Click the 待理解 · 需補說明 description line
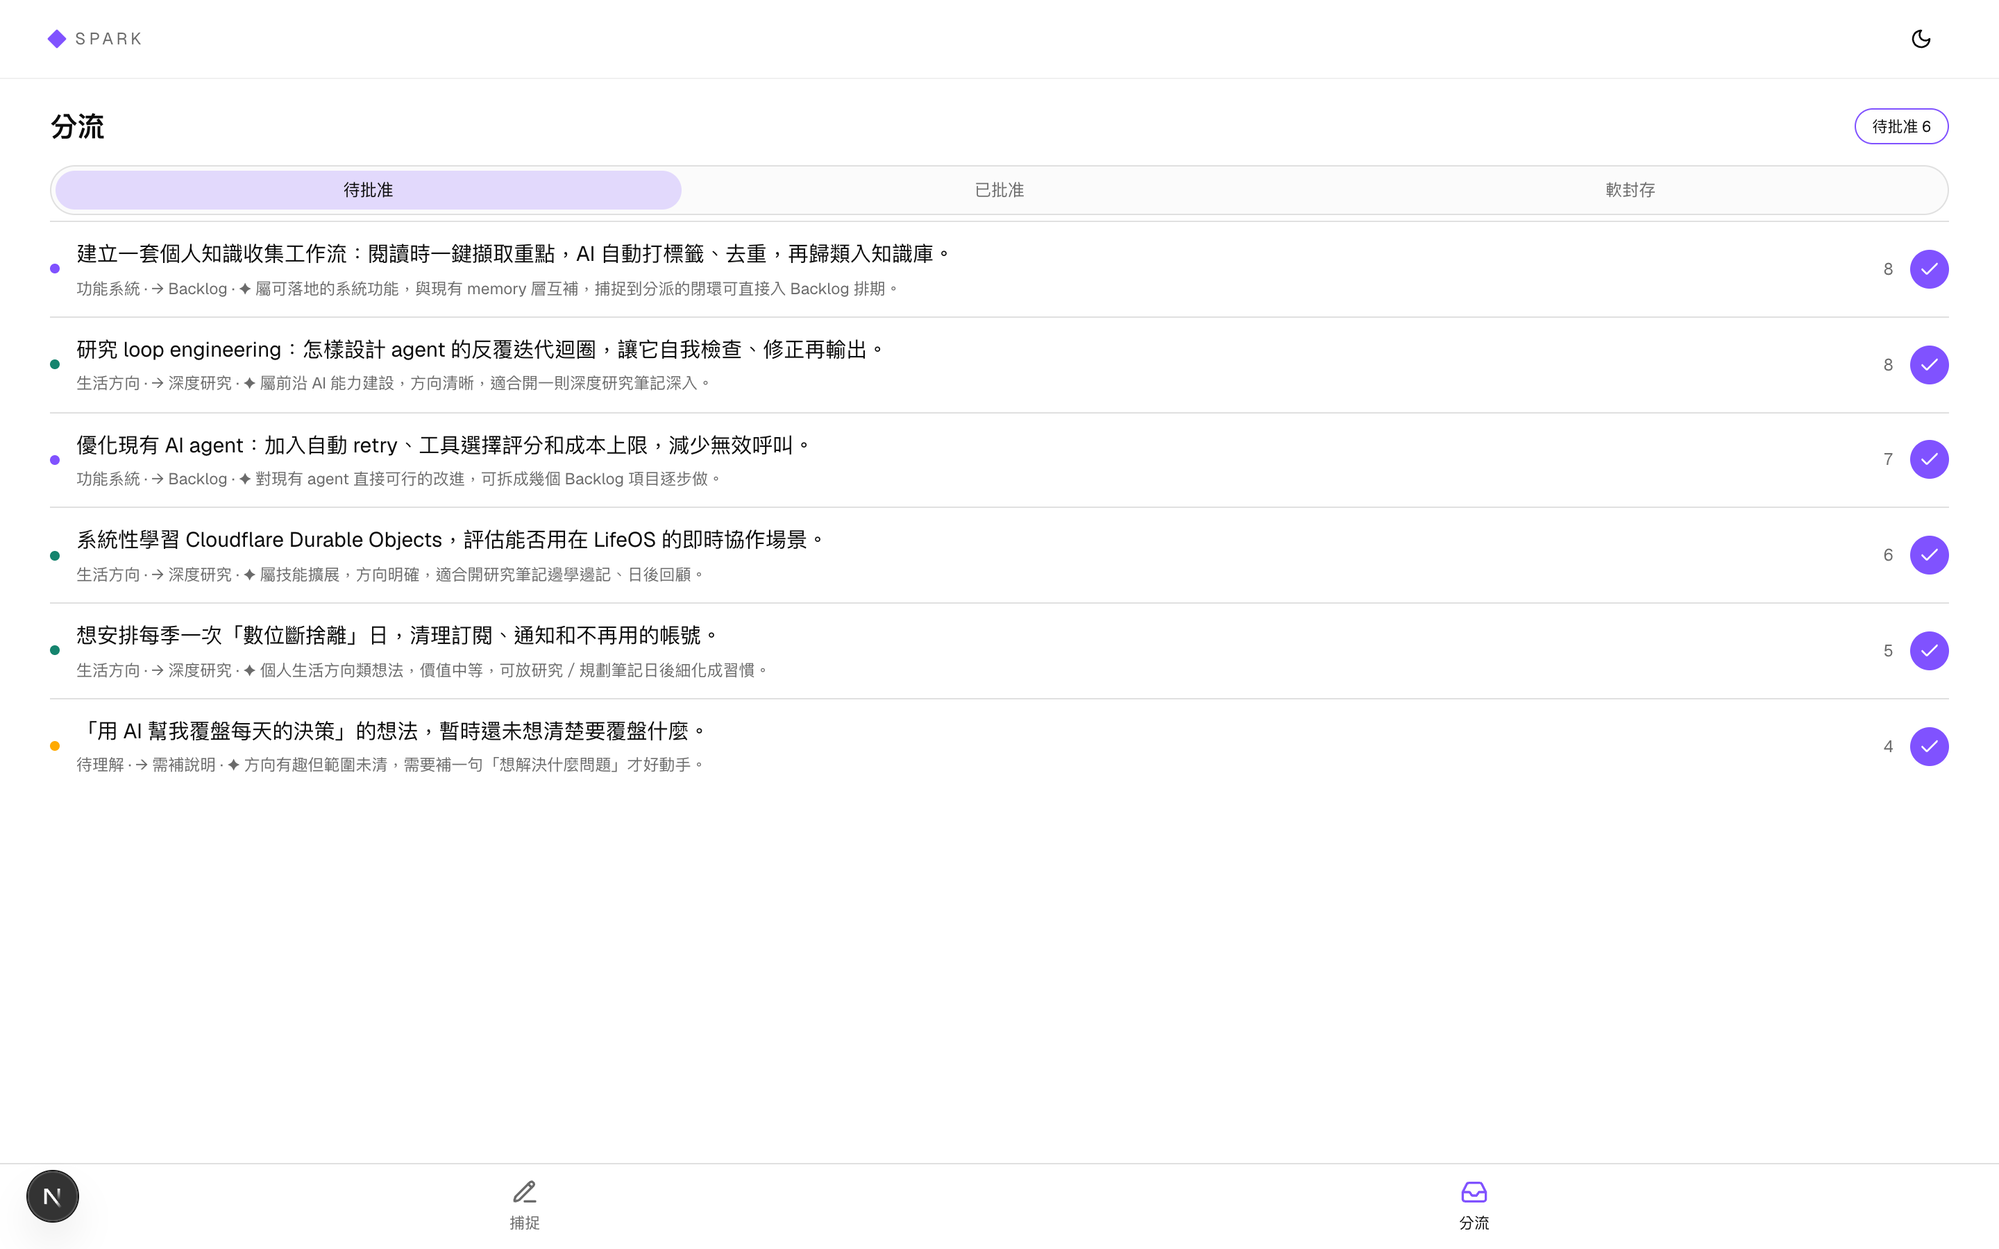The image size is (1999, 1249). tap(391, 765)
